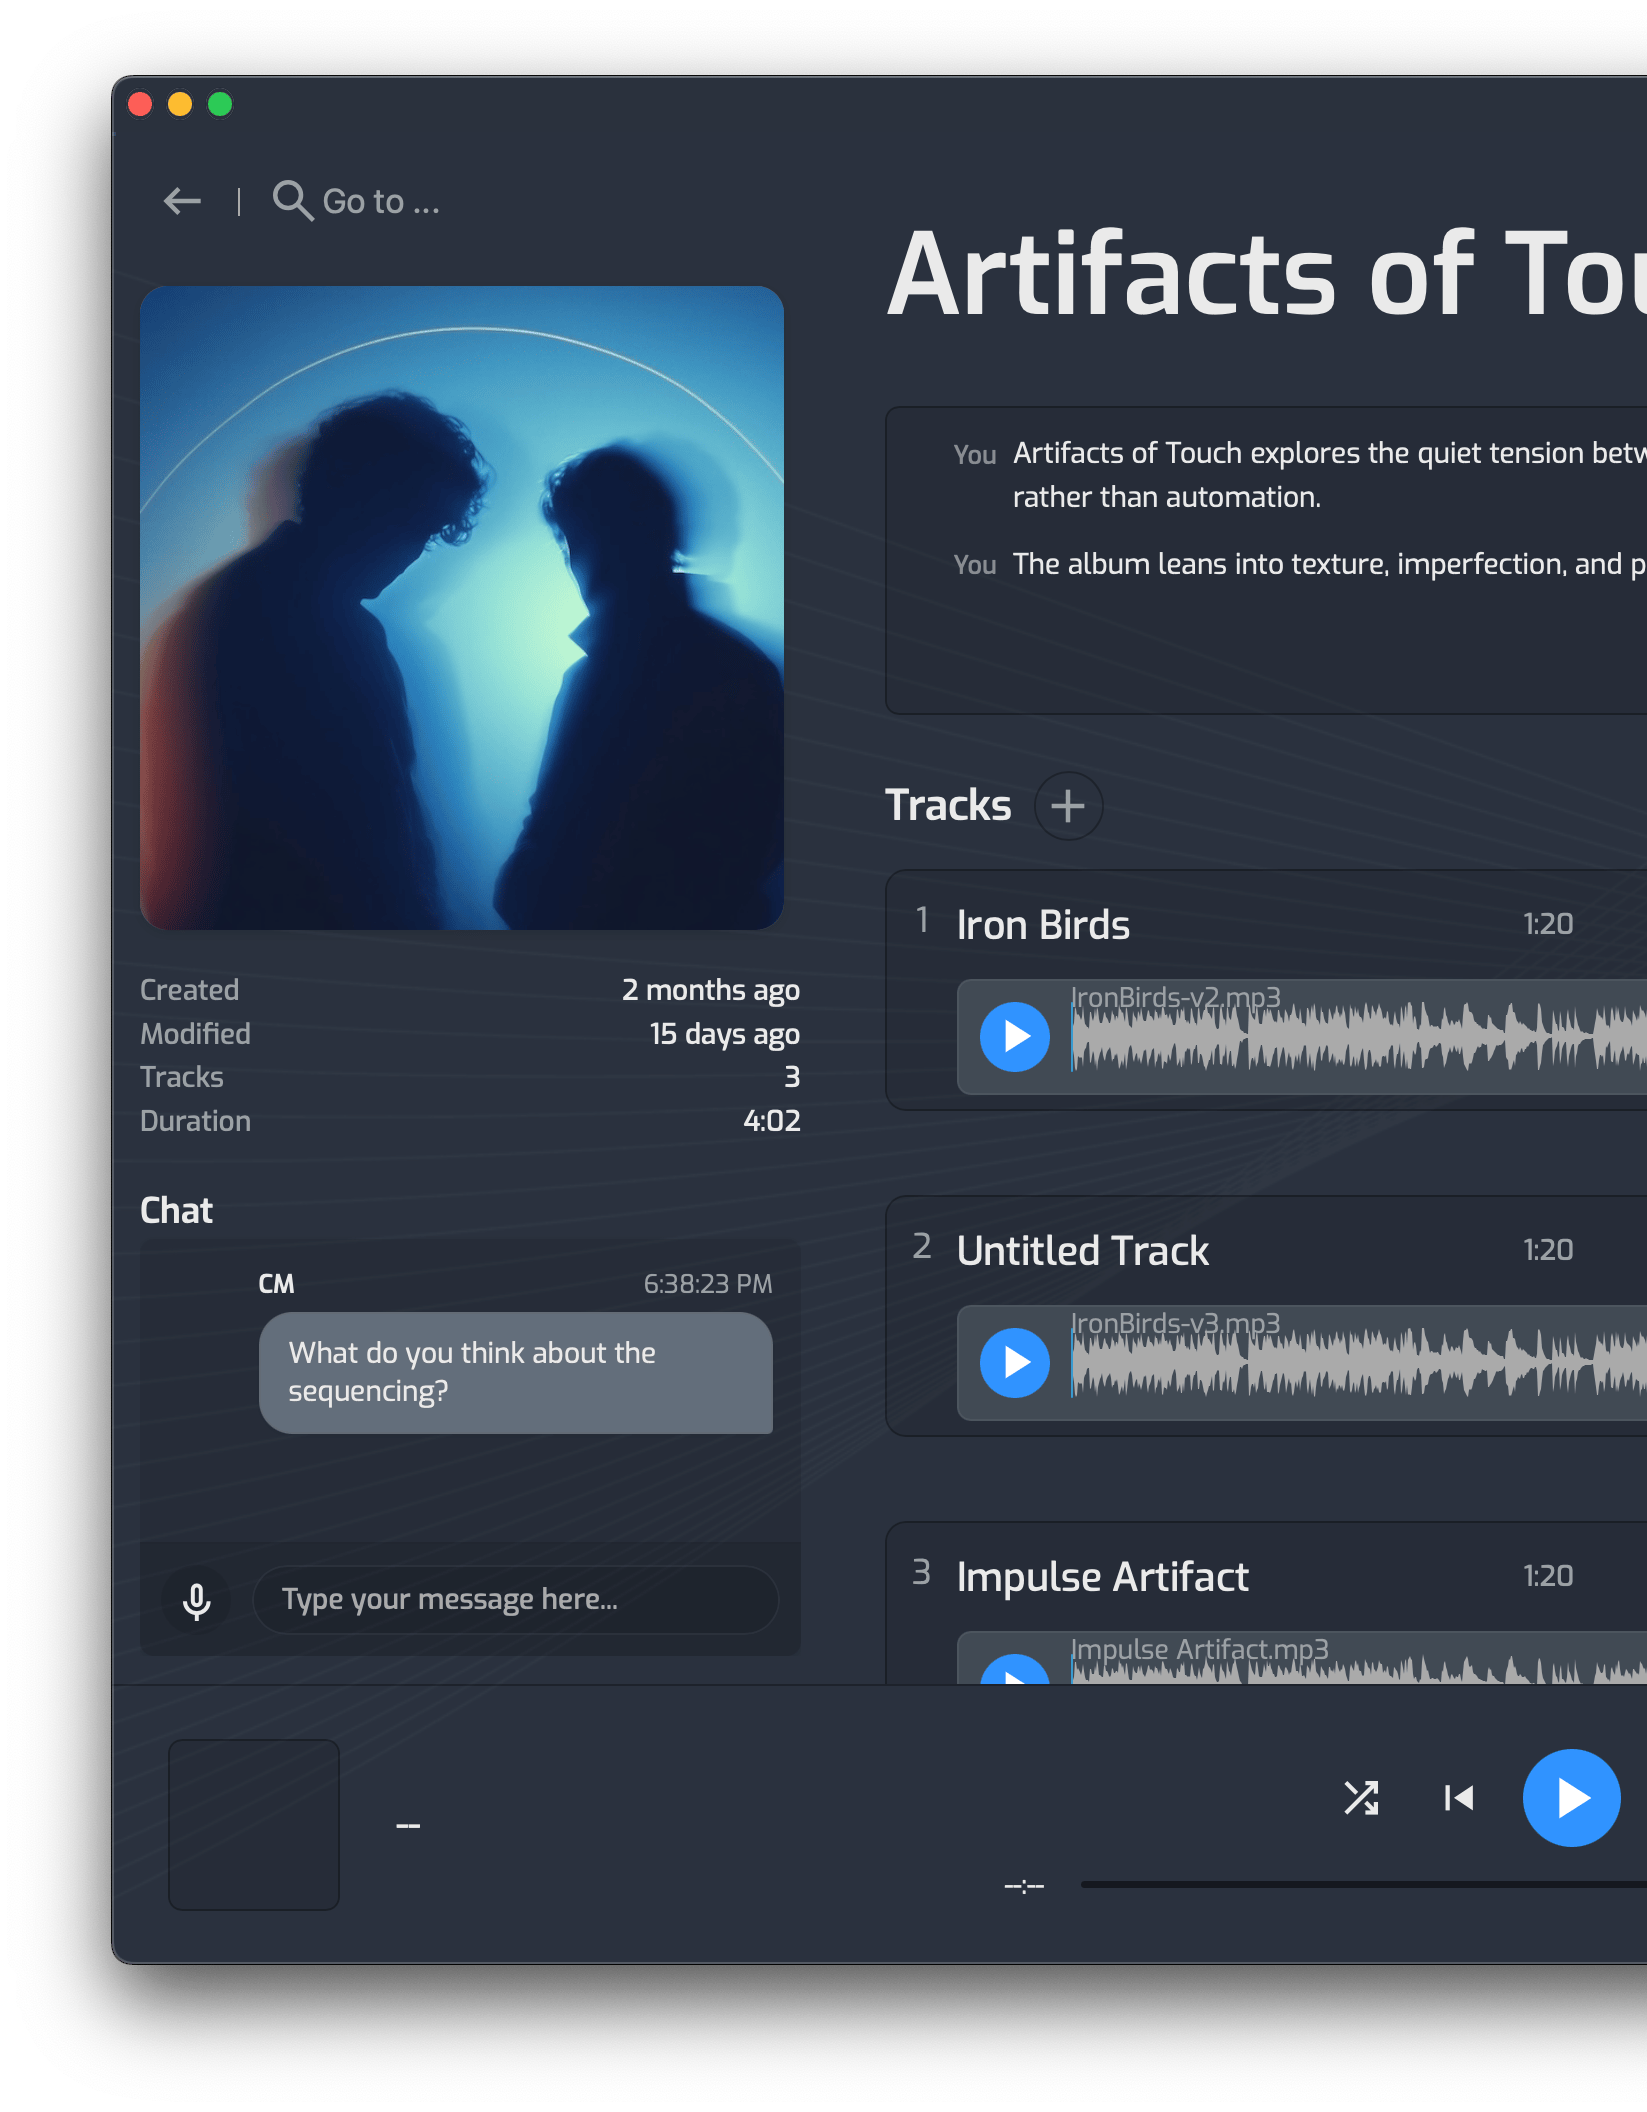Type in the chat message field
This screenshot has height=2112, width=1647.
[x=515, y=1600]
